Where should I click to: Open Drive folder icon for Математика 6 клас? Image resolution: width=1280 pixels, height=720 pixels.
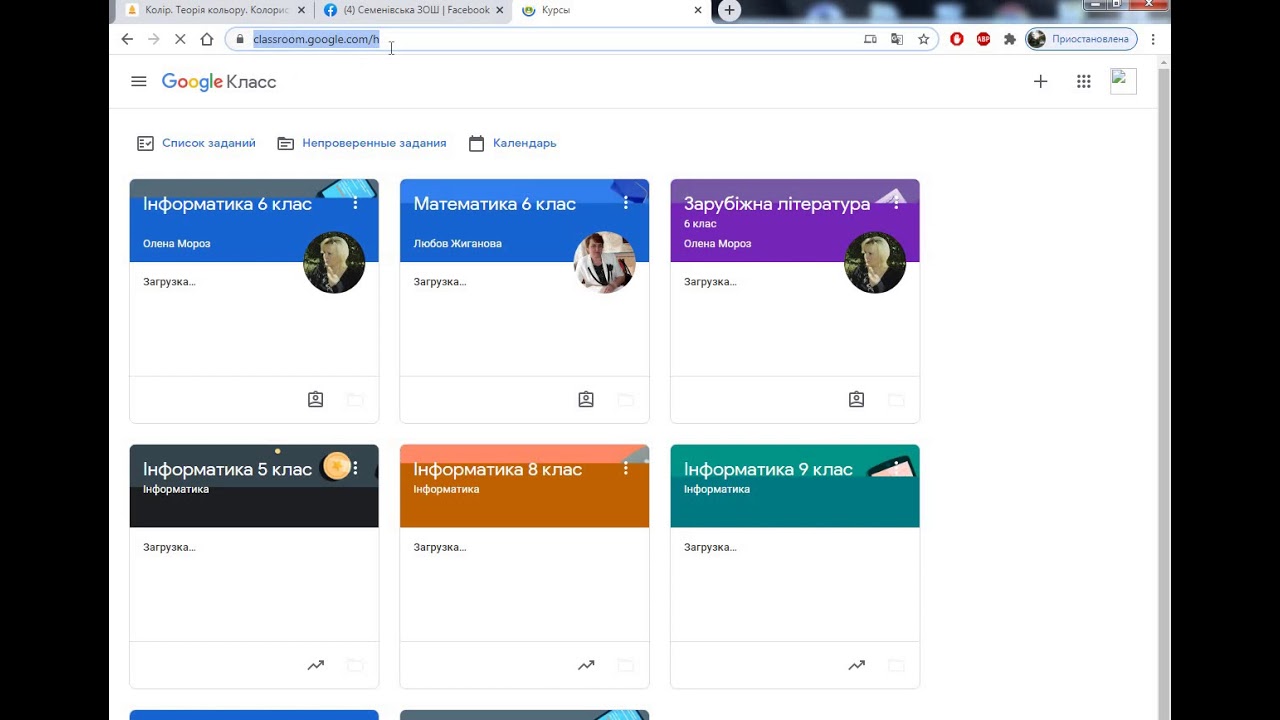(x=626, y=400)
